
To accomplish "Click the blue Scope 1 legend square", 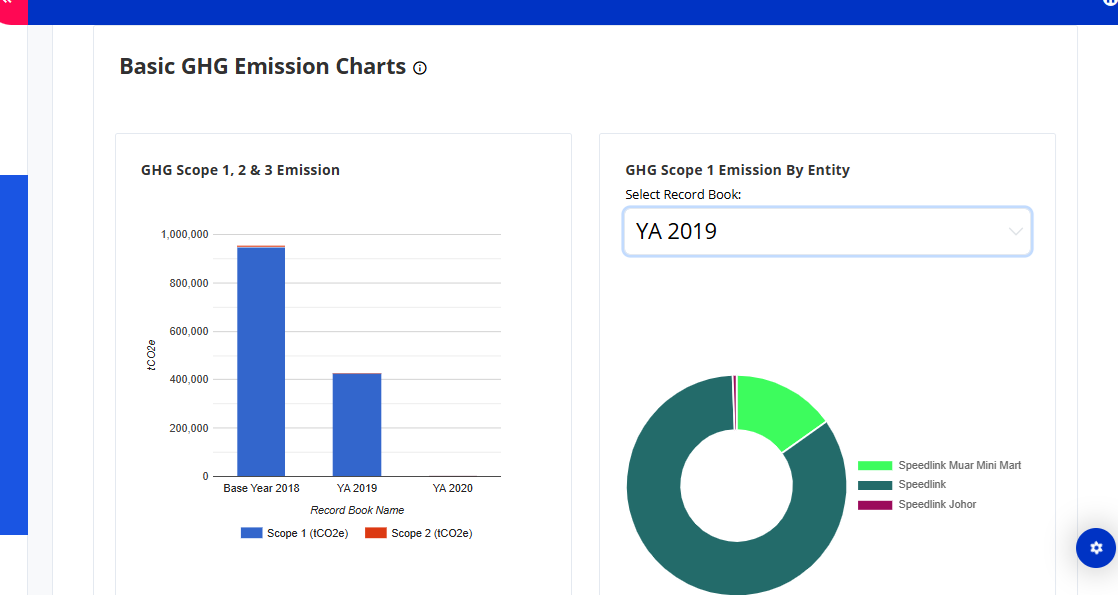I will click(x=251, y=533).
